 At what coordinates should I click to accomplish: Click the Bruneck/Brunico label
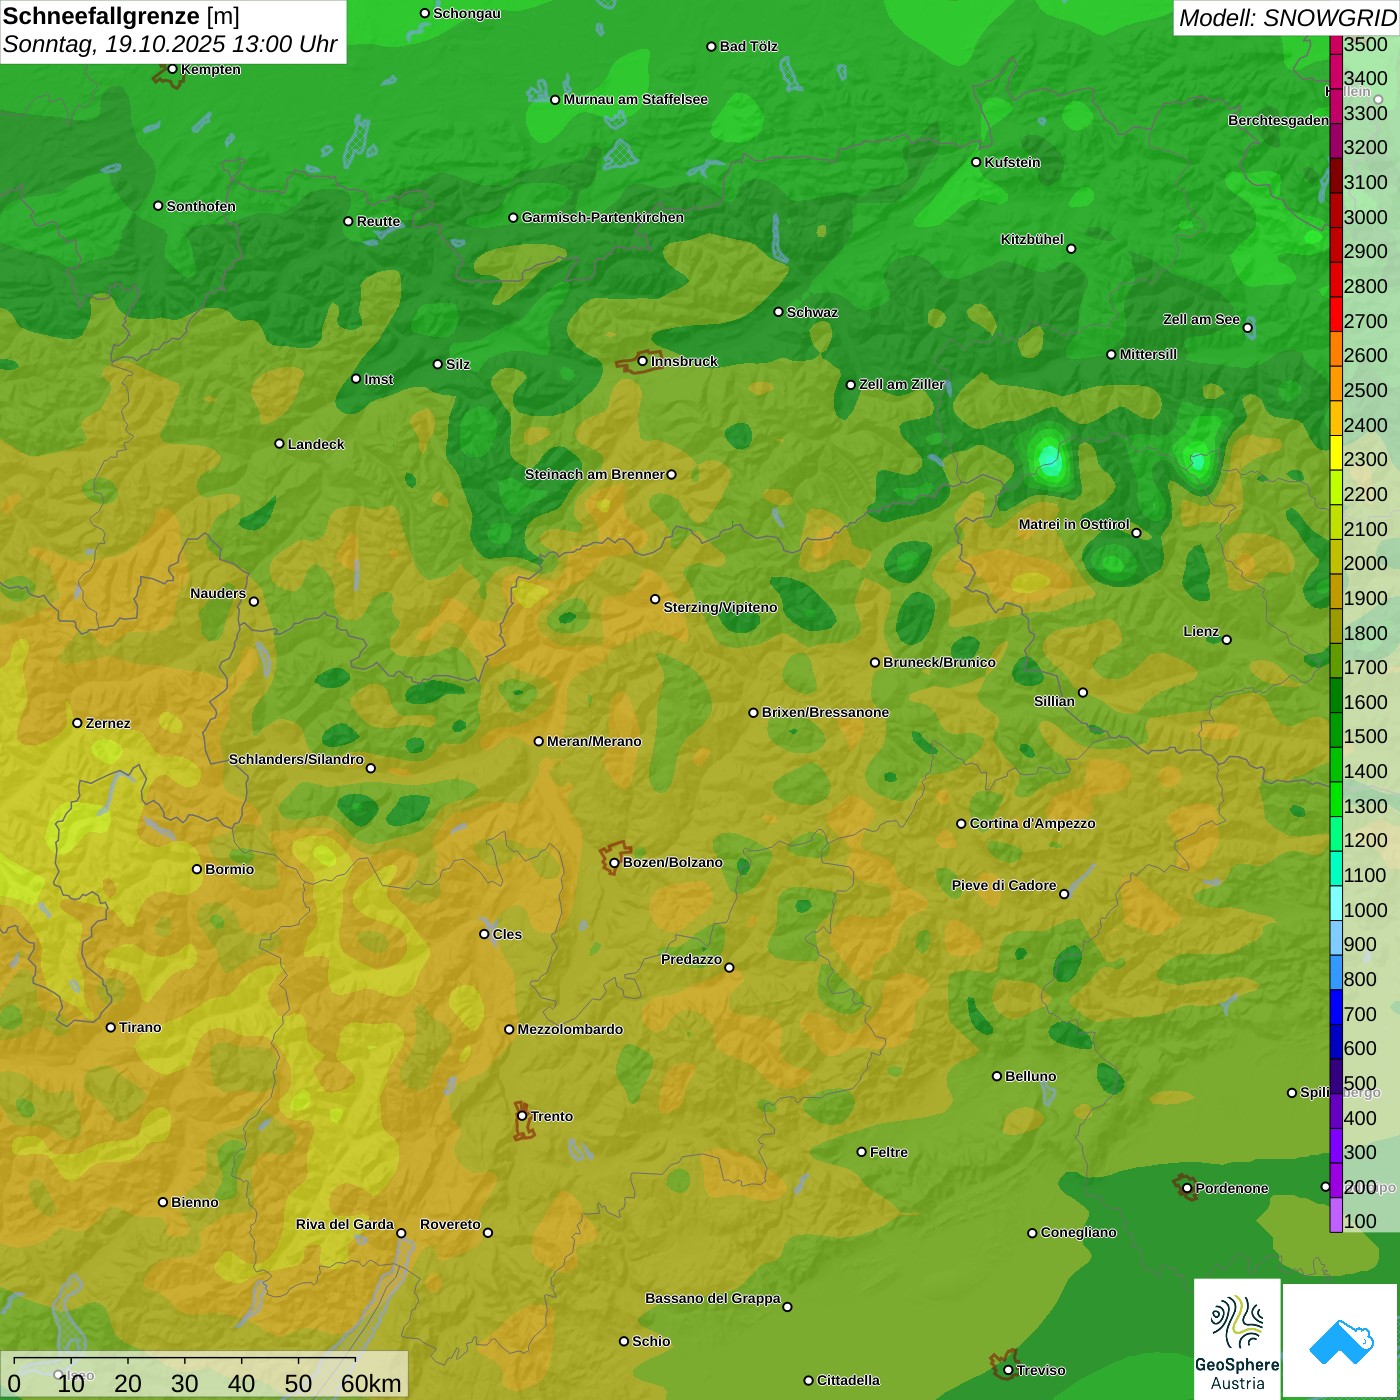[939, 662]
